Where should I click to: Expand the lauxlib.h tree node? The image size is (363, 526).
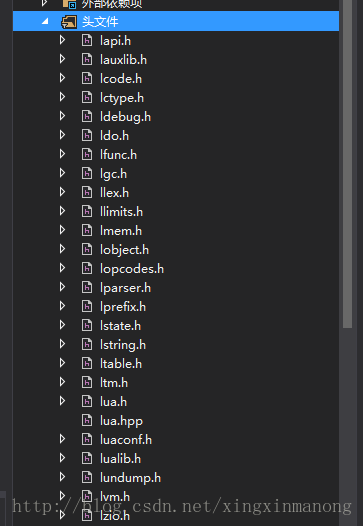pos(62,59)
